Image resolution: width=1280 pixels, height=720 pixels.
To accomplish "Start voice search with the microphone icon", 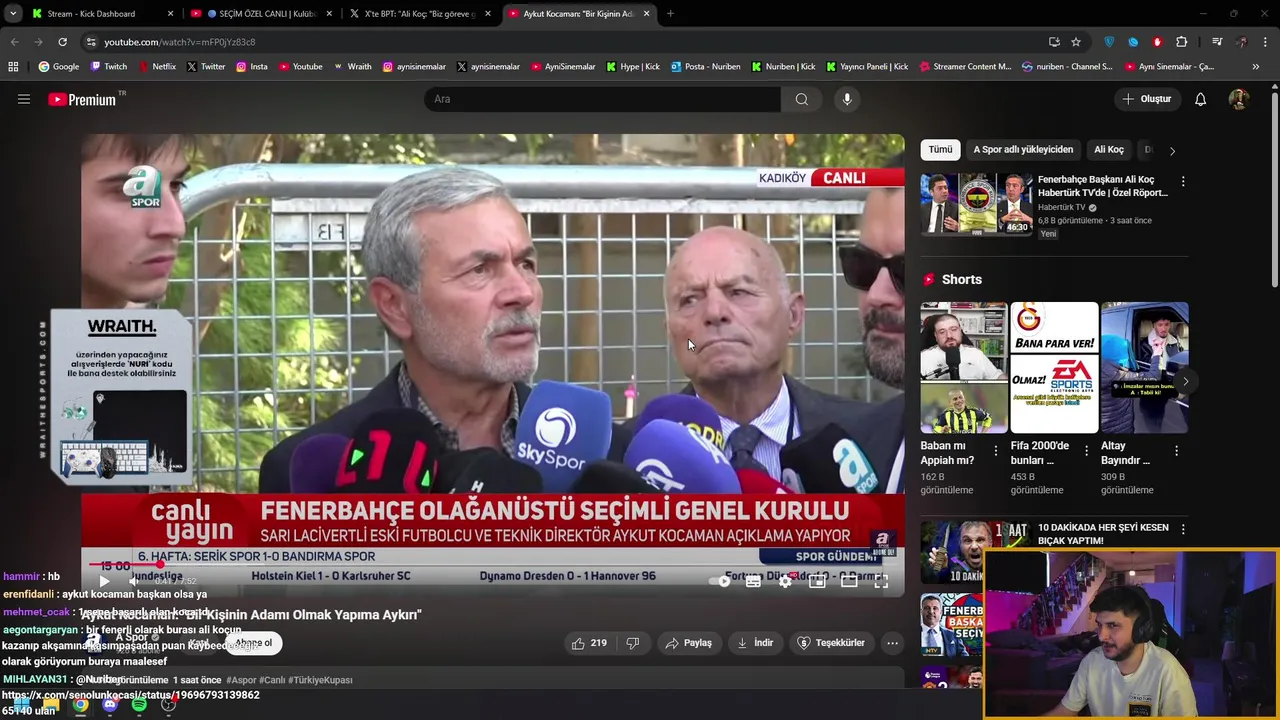I will point(847,99).
